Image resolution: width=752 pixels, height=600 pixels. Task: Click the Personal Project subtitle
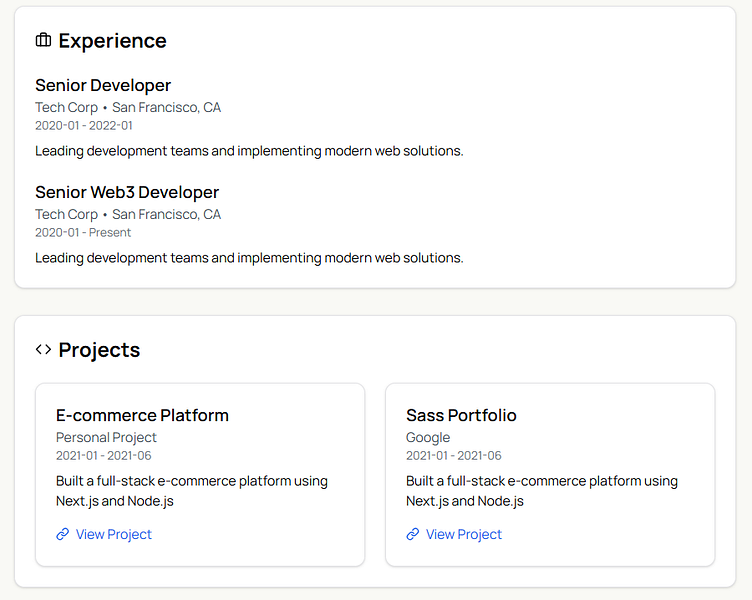point(106,438)
